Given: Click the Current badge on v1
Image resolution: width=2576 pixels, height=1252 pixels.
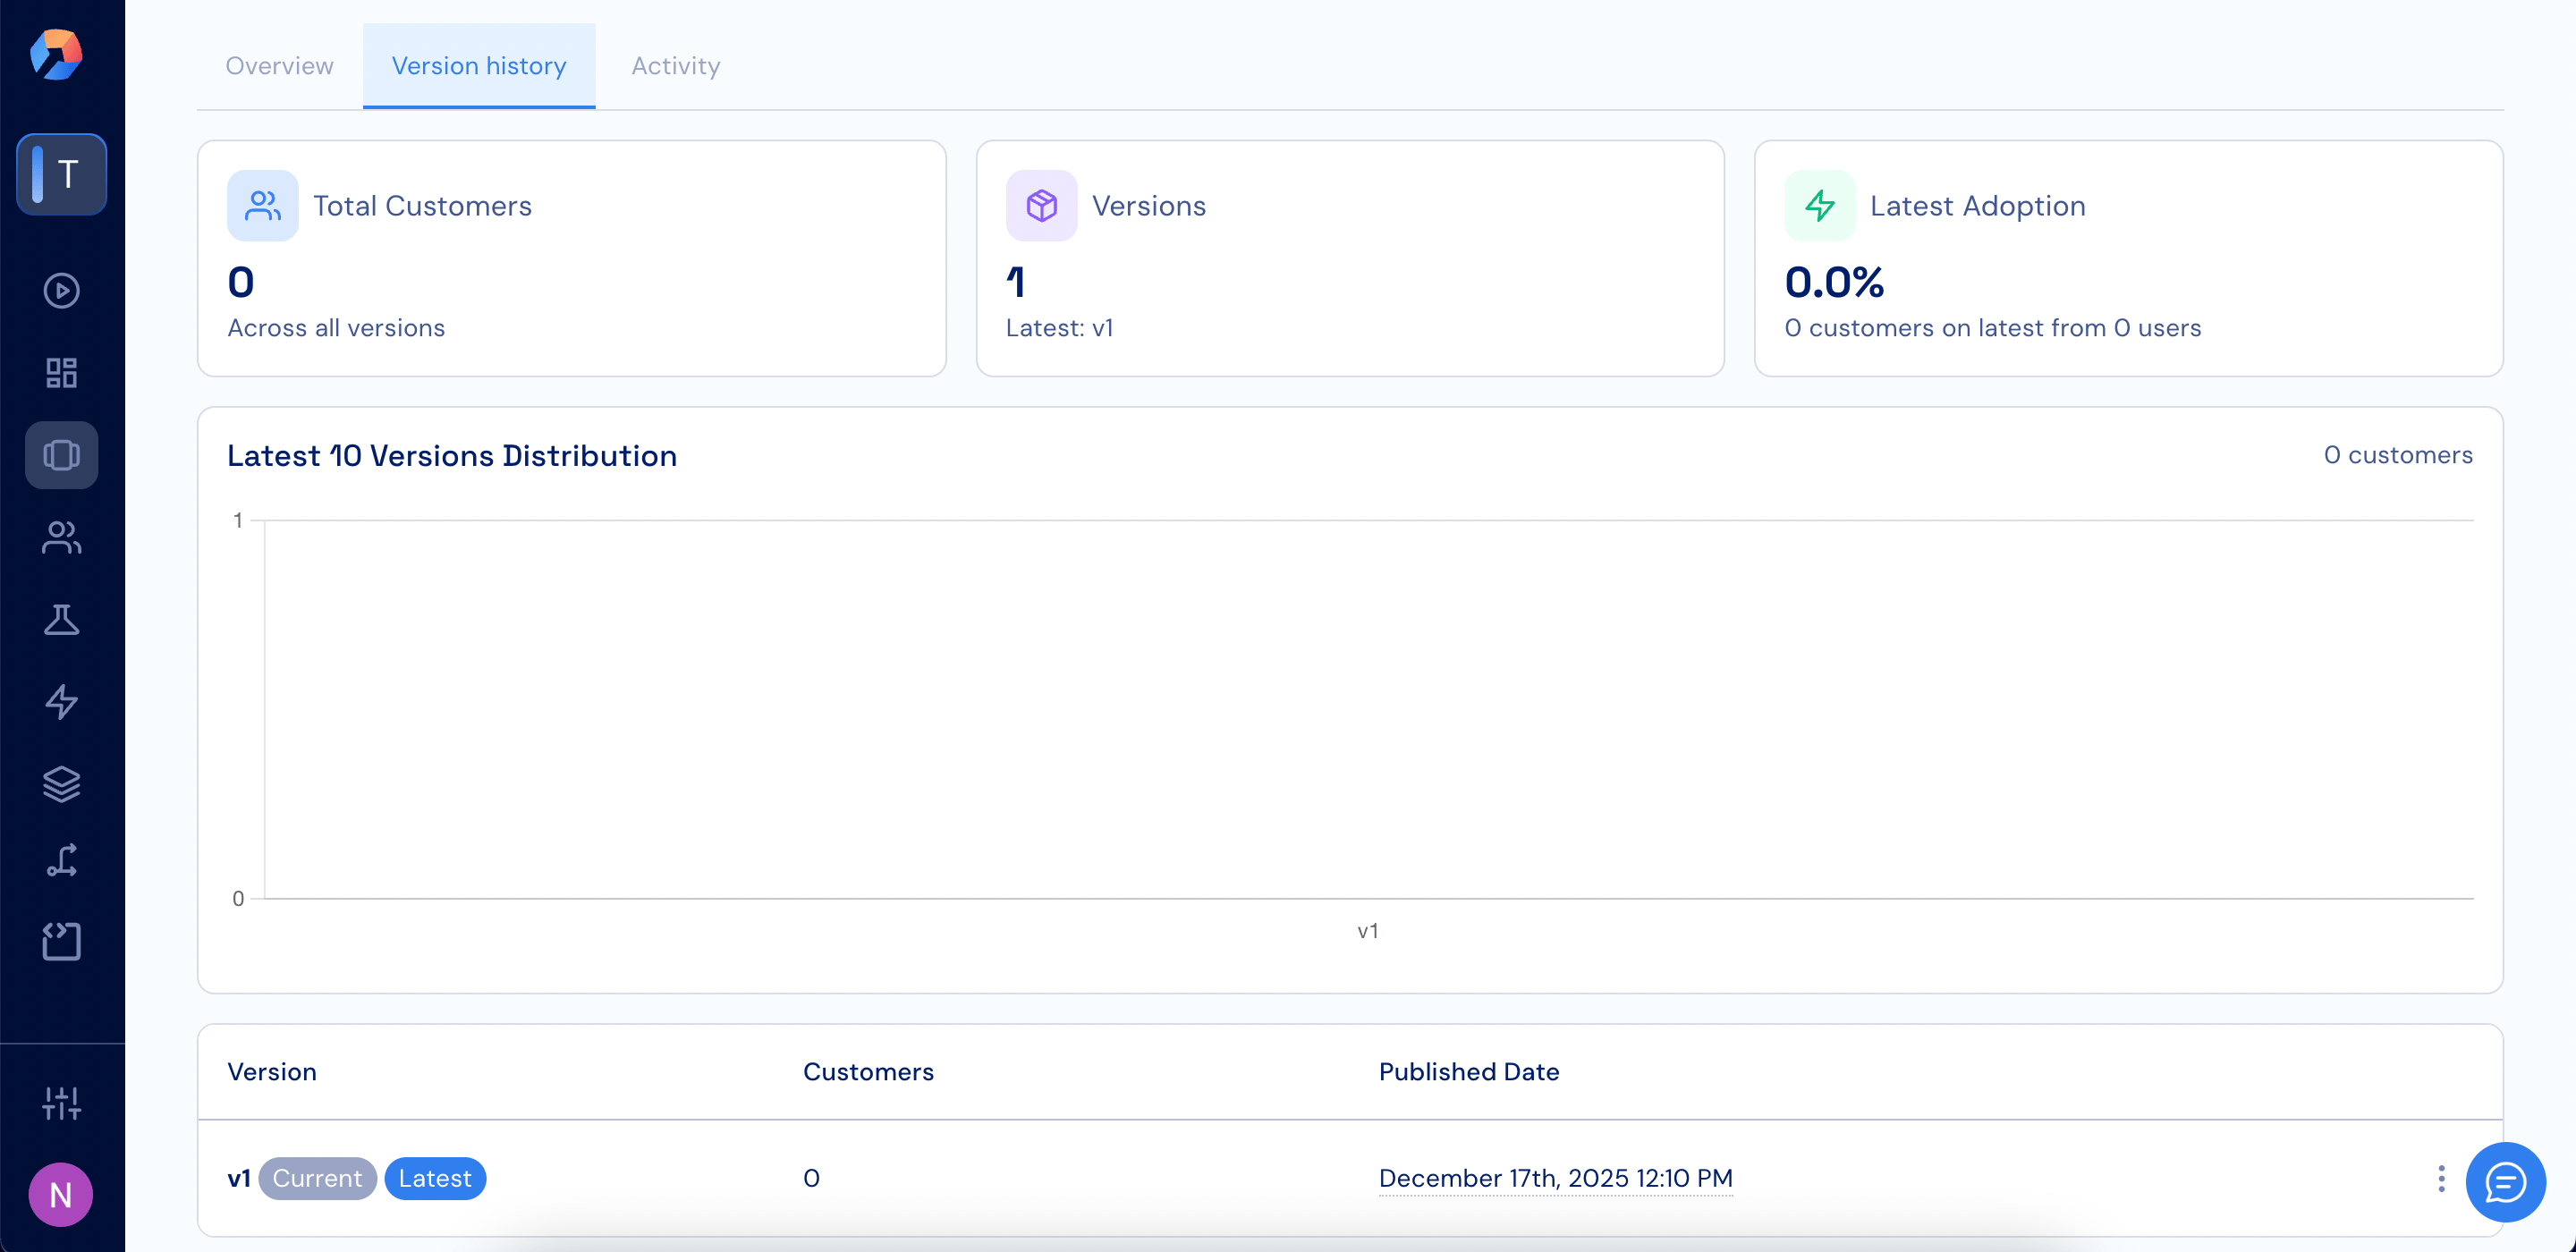Looking at the screenshot, I should [x=317, y=1178].
